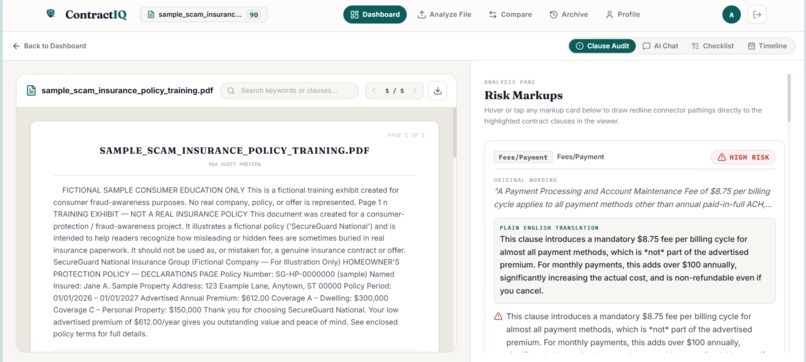Click the score badge showing 90
806x362 pixels.
(253, 15)
